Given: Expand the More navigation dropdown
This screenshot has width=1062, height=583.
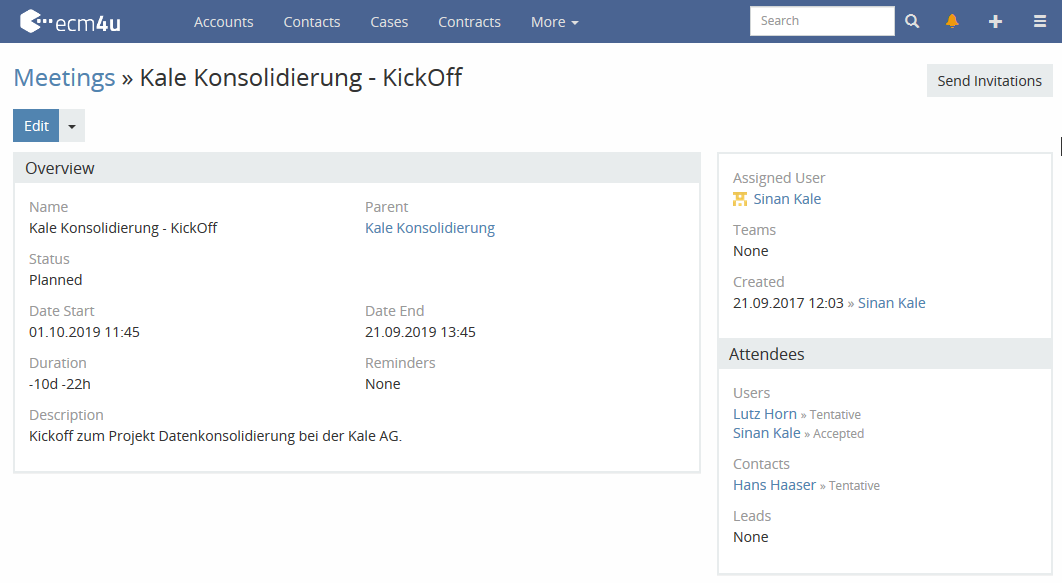Looking at the screenshot, I should coord(554,21).
